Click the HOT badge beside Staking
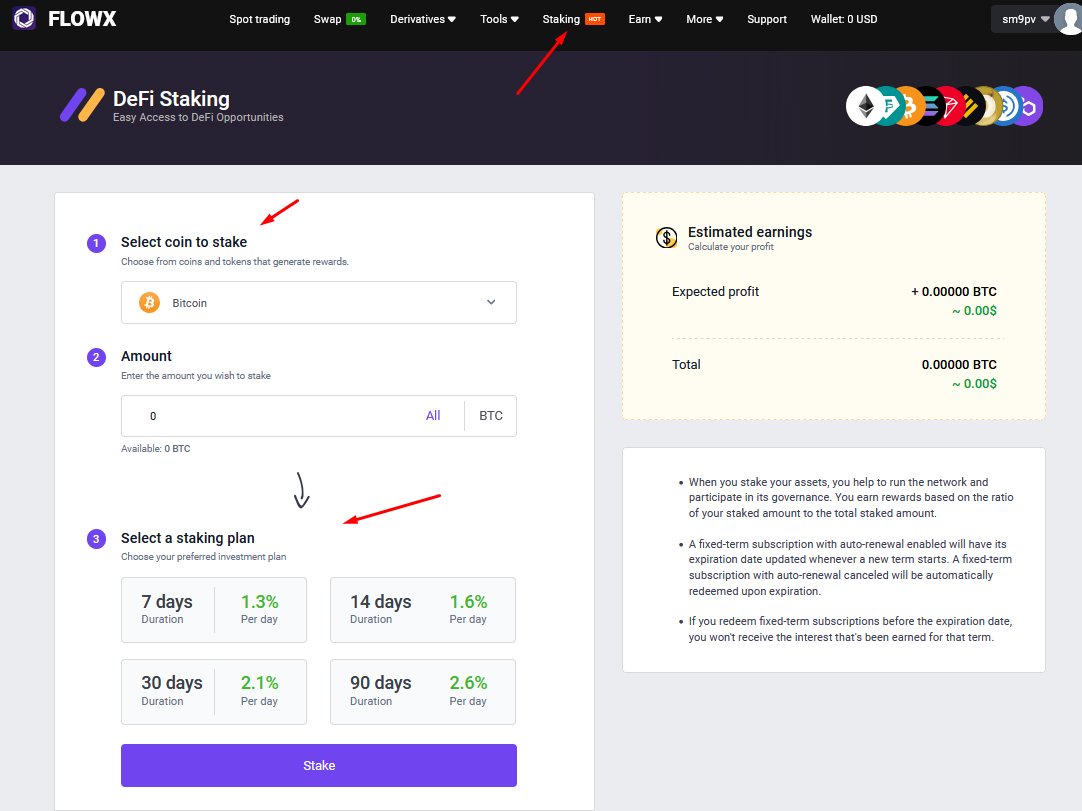The image size is (1082, 811). point(595,19)
